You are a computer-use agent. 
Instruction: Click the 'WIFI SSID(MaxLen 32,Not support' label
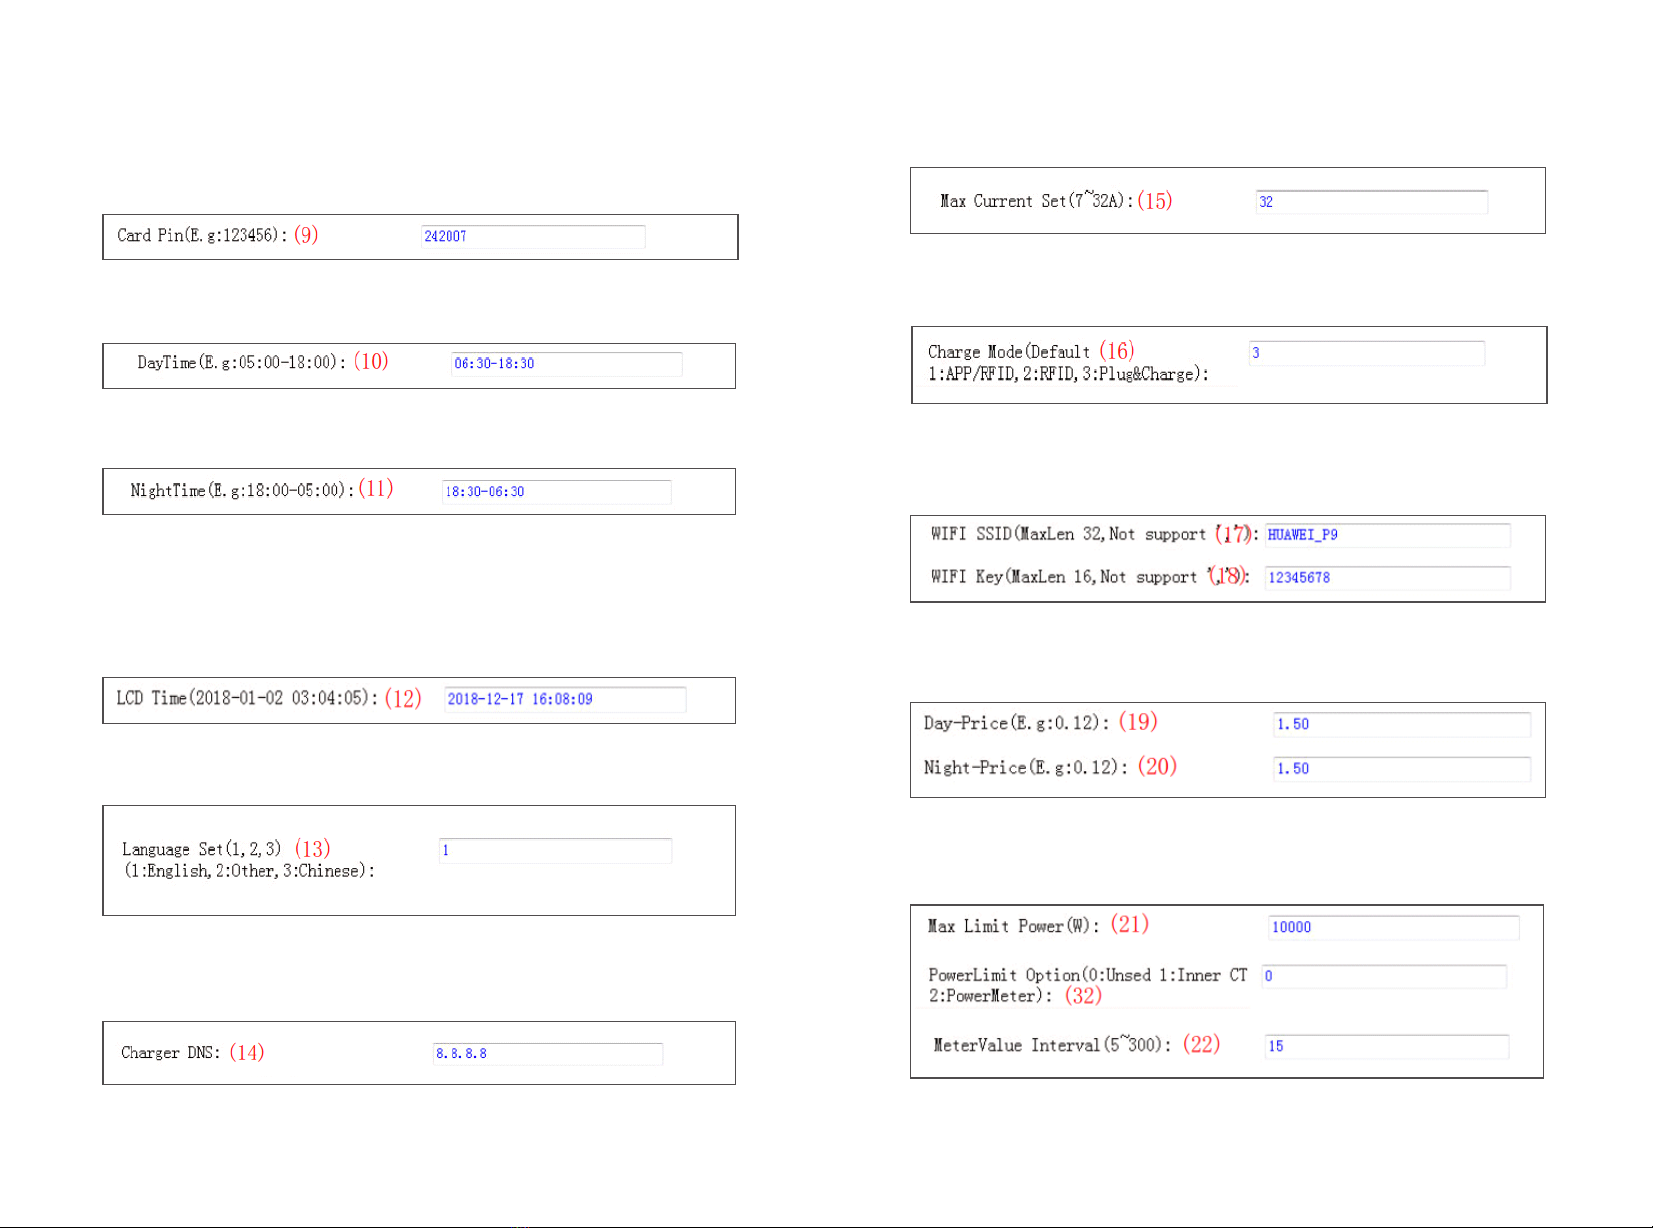click(x=1069, y=534)
